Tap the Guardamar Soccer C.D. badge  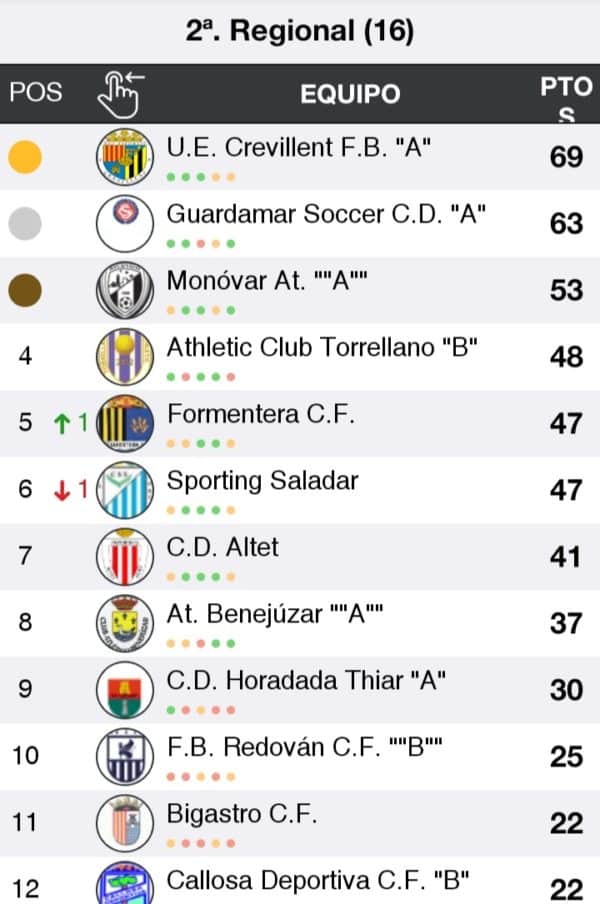pos(124,223)
